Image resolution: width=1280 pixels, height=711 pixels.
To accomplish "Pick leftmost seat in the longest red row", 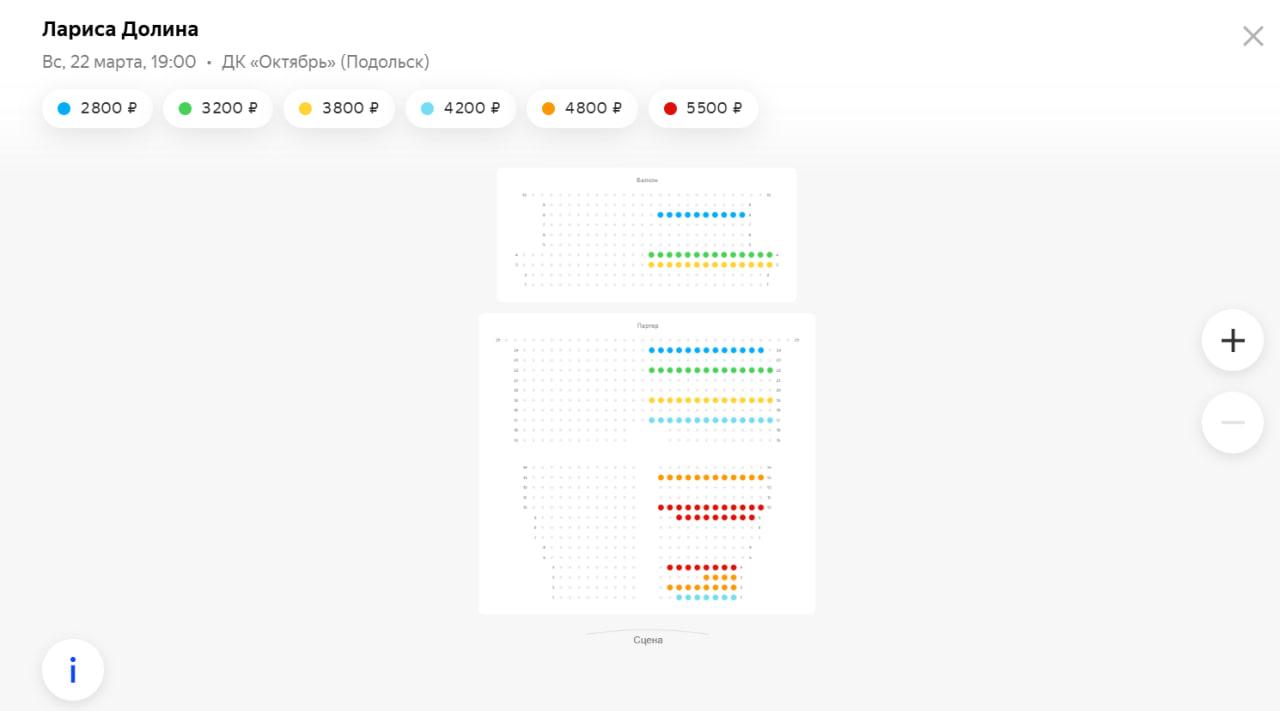I will [660, 507].
